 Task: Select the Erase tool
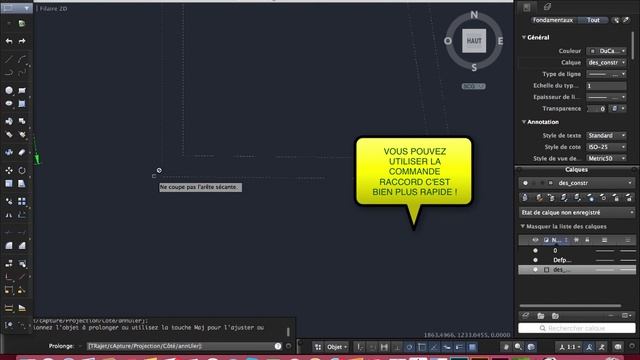pyautogui.click(x=22, y=152)
